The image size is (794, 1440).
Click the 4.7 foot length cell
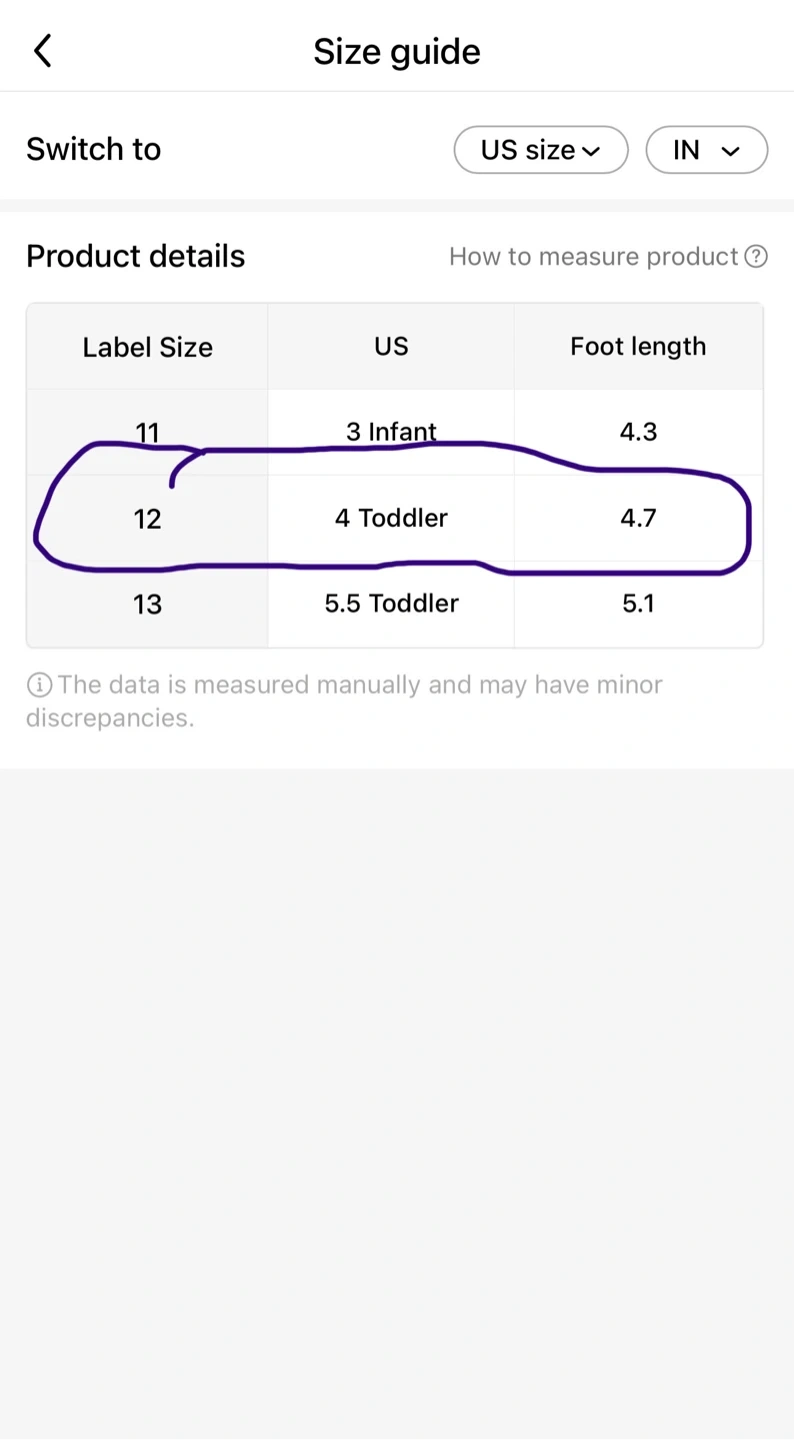pyautogui.click(x=638, y=518)
